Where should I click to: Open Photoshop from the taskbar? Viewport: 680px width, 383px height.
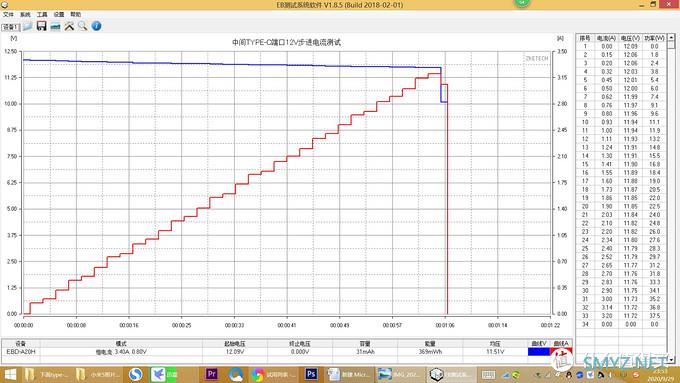click(x=311, y=374)
